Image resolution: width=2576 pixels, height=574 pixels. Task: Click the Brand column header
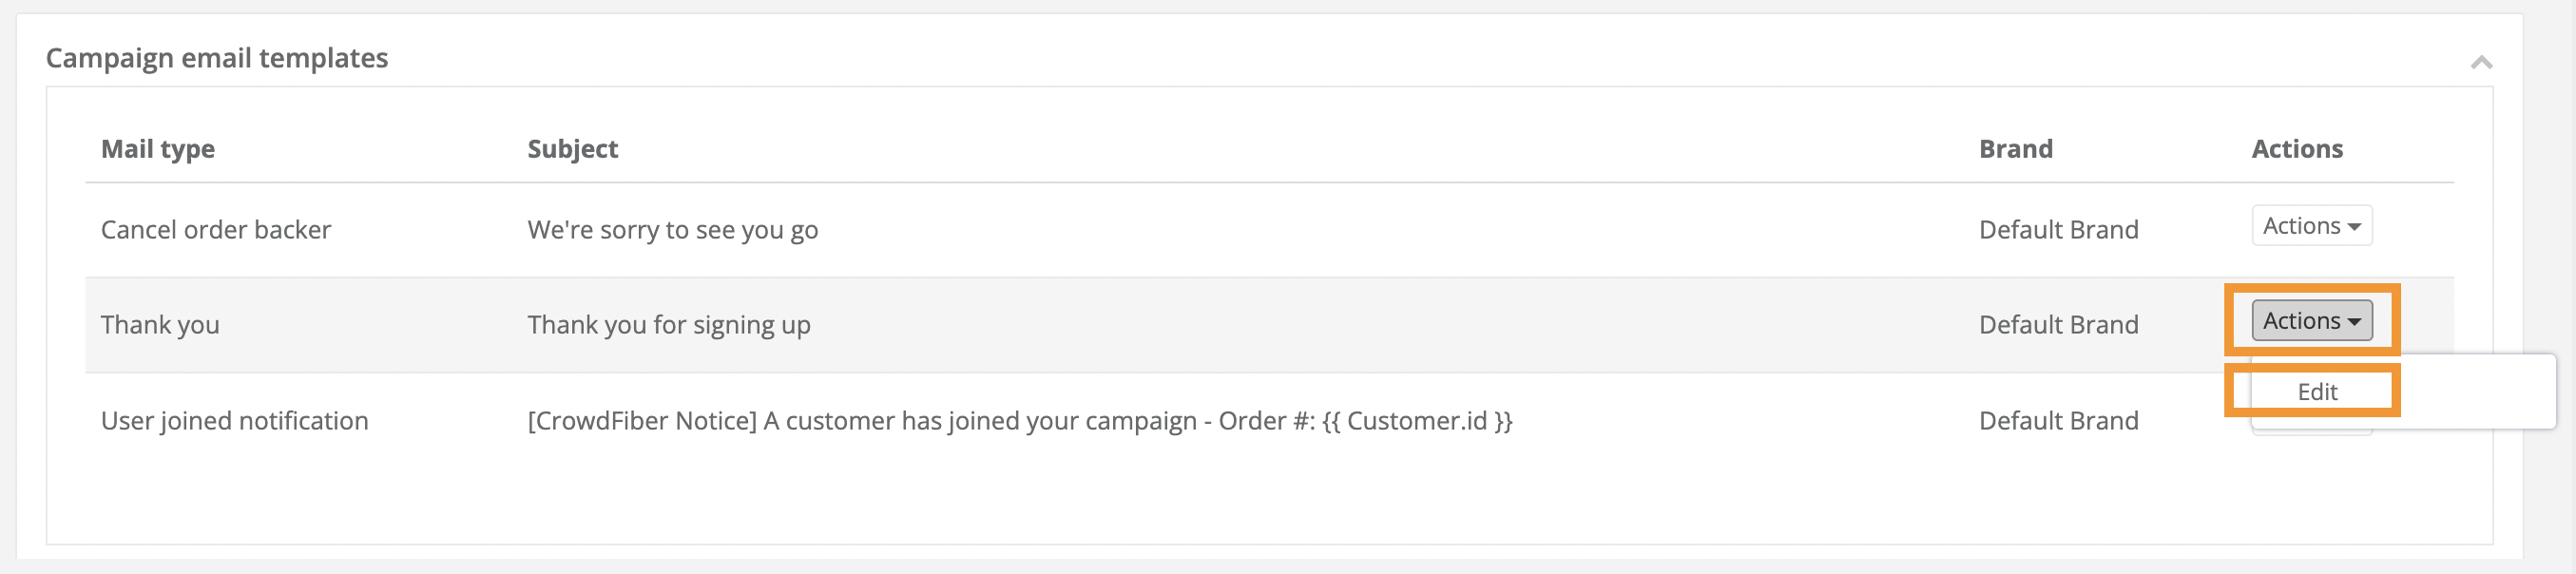[2015, 149]
